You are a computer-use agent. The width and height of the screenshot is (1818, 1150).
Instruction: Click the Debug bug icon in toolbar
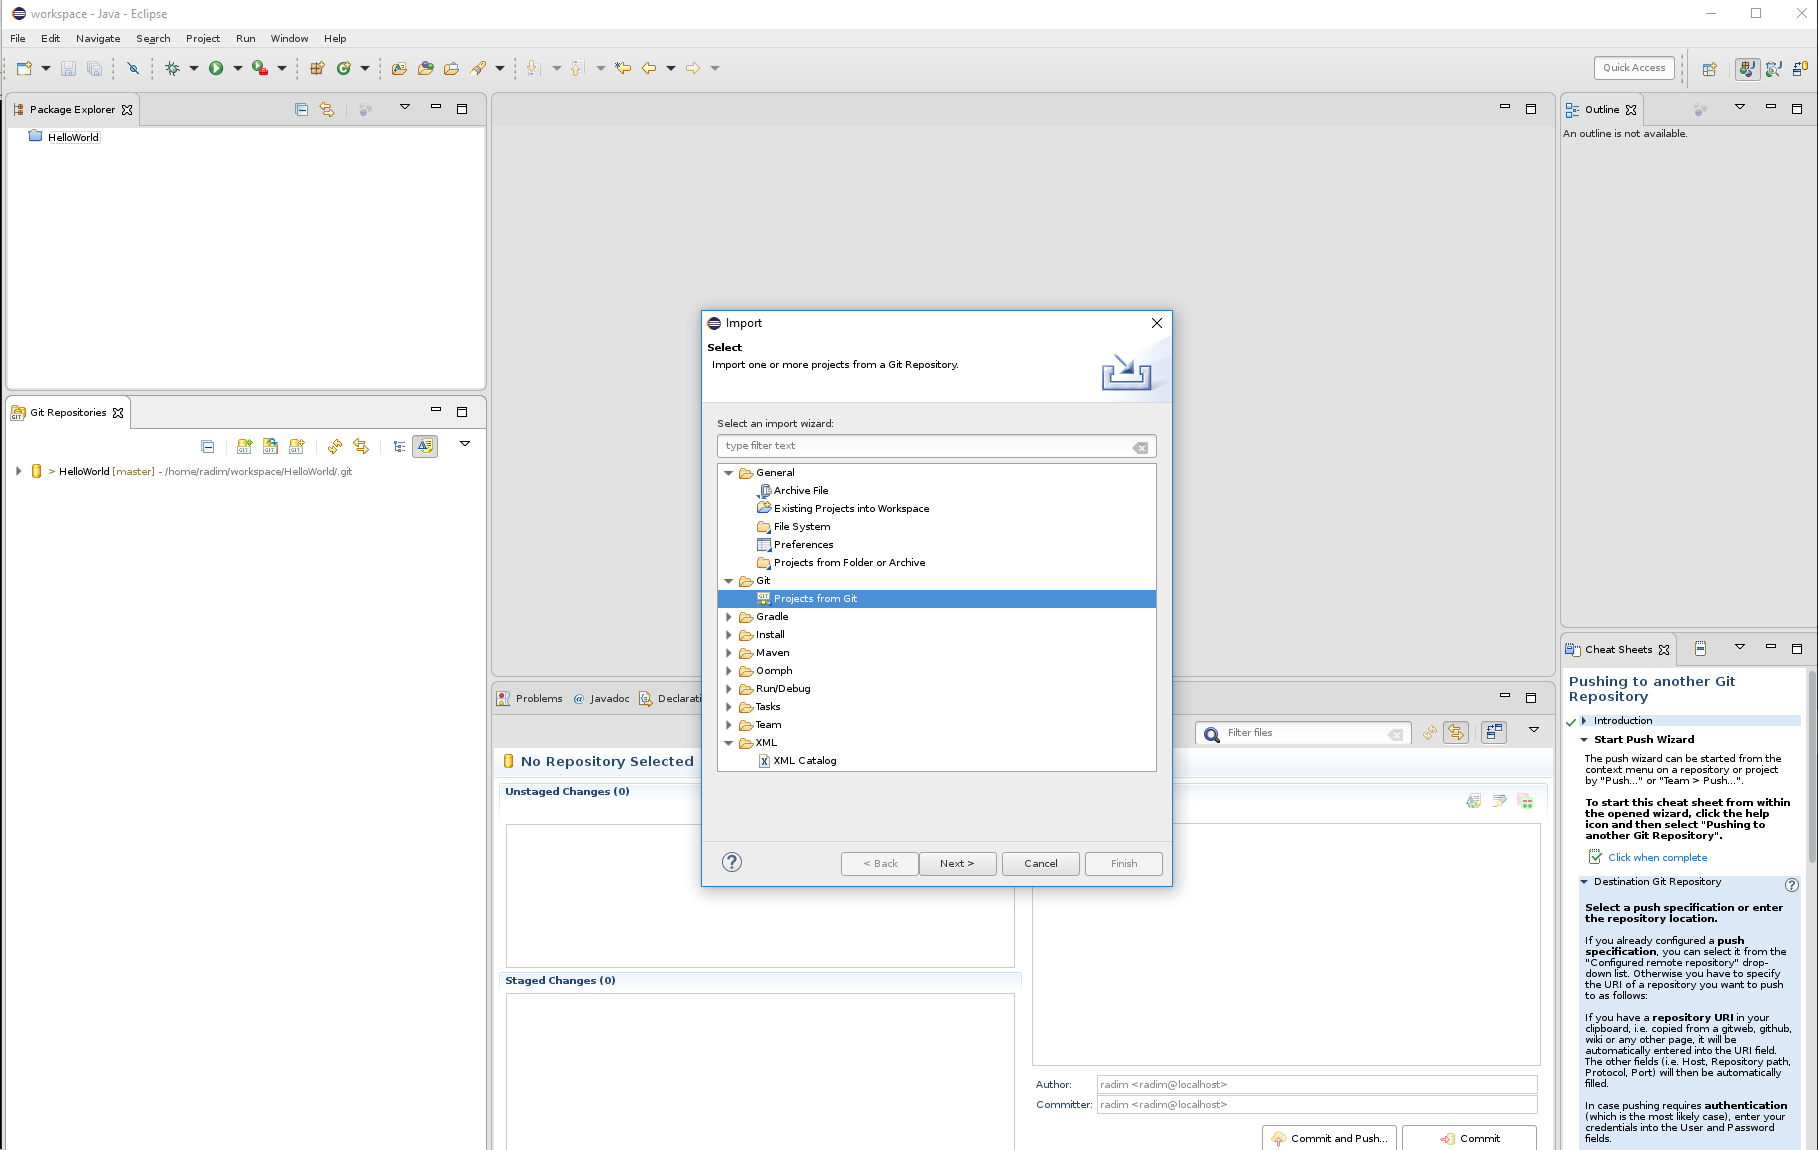coord(172,68)
